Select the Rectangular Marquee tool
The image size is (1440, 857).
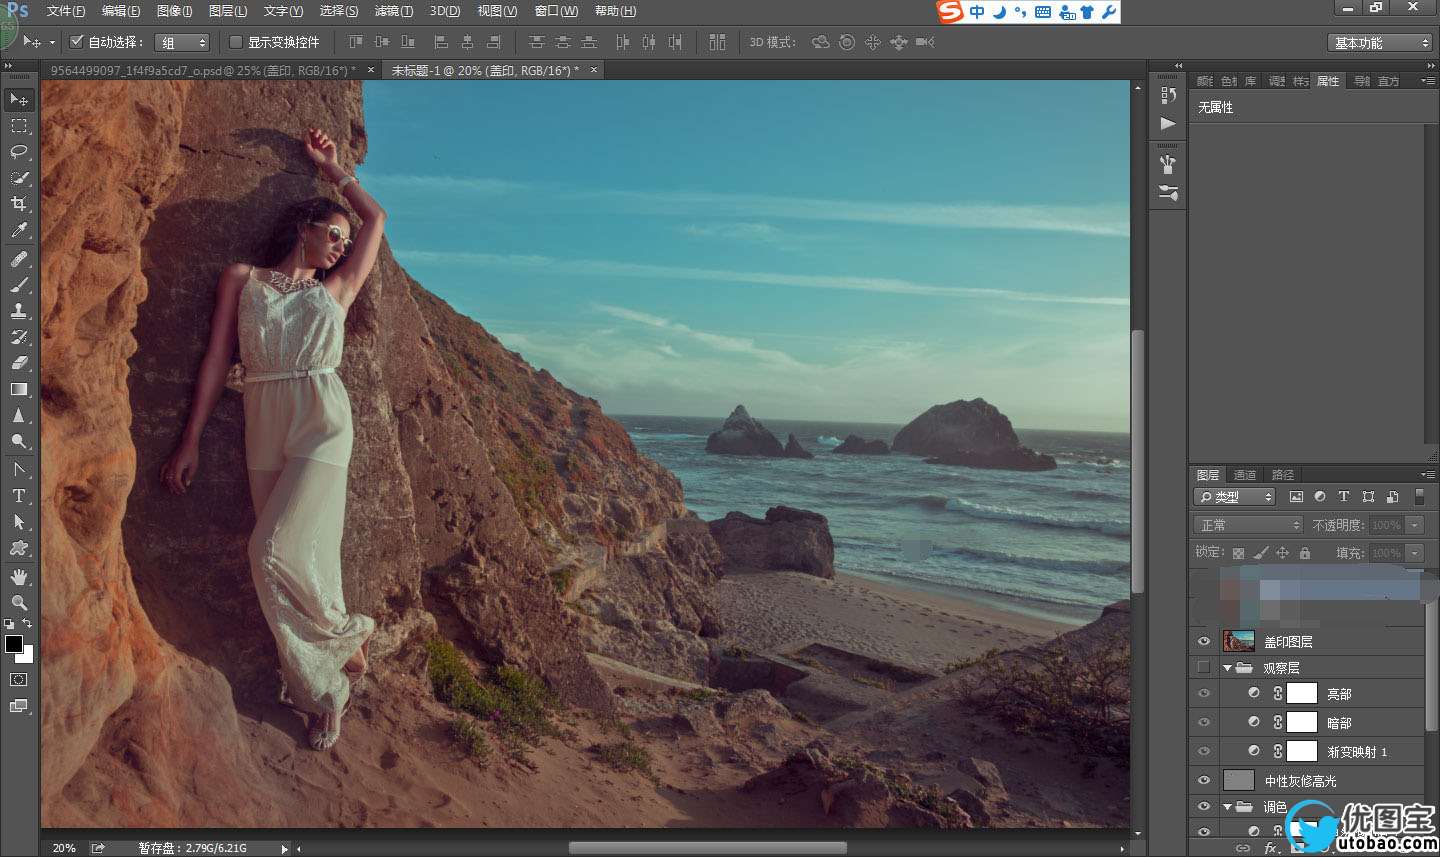19,126
